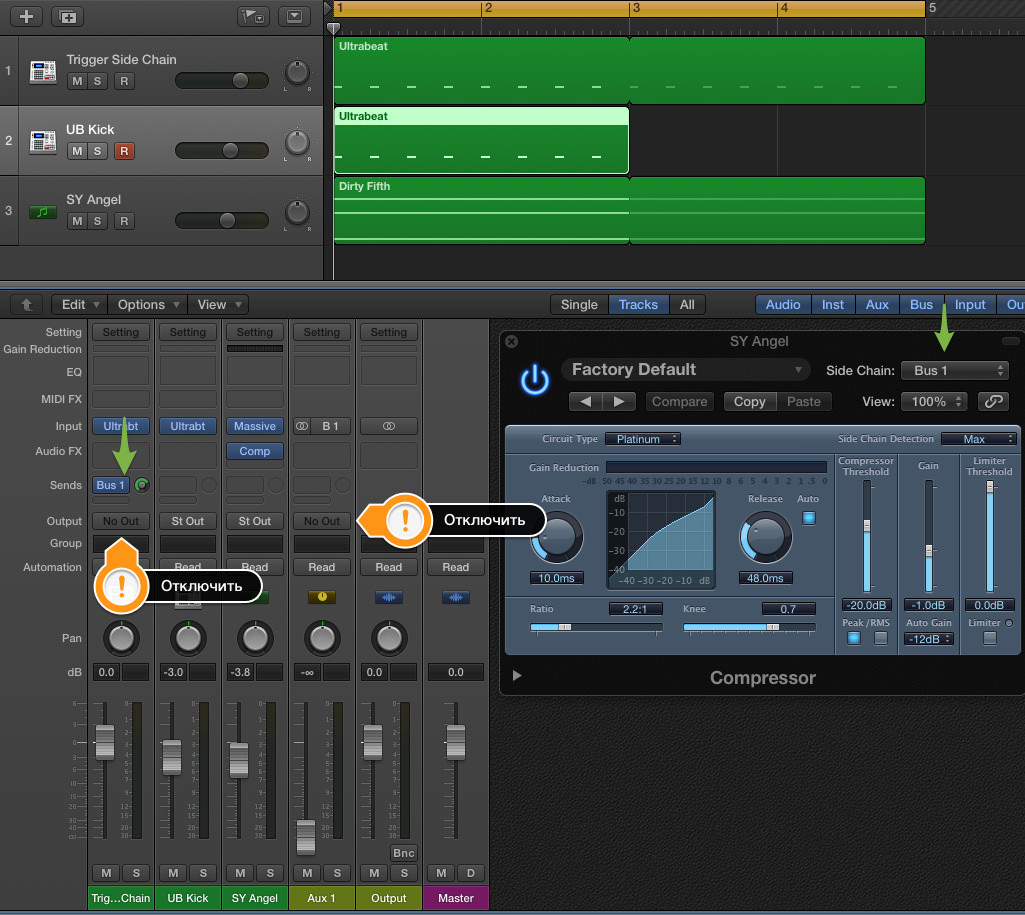Open the mixer Options menu

(148, 305)
